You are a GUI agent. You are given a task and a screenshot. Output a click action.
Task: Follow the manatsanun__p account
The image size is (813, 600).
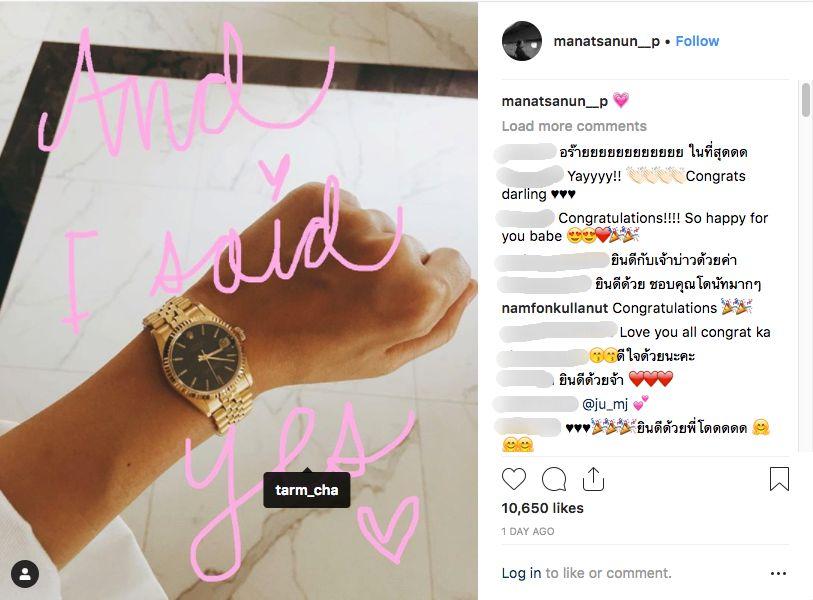tap(697, 41)
